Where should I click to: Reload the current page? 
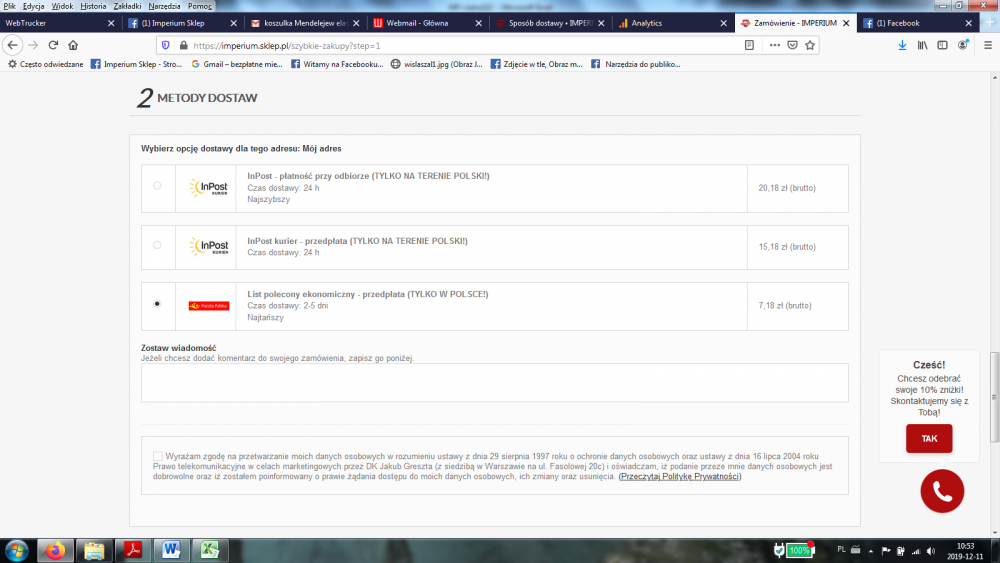tap(54, 45)
